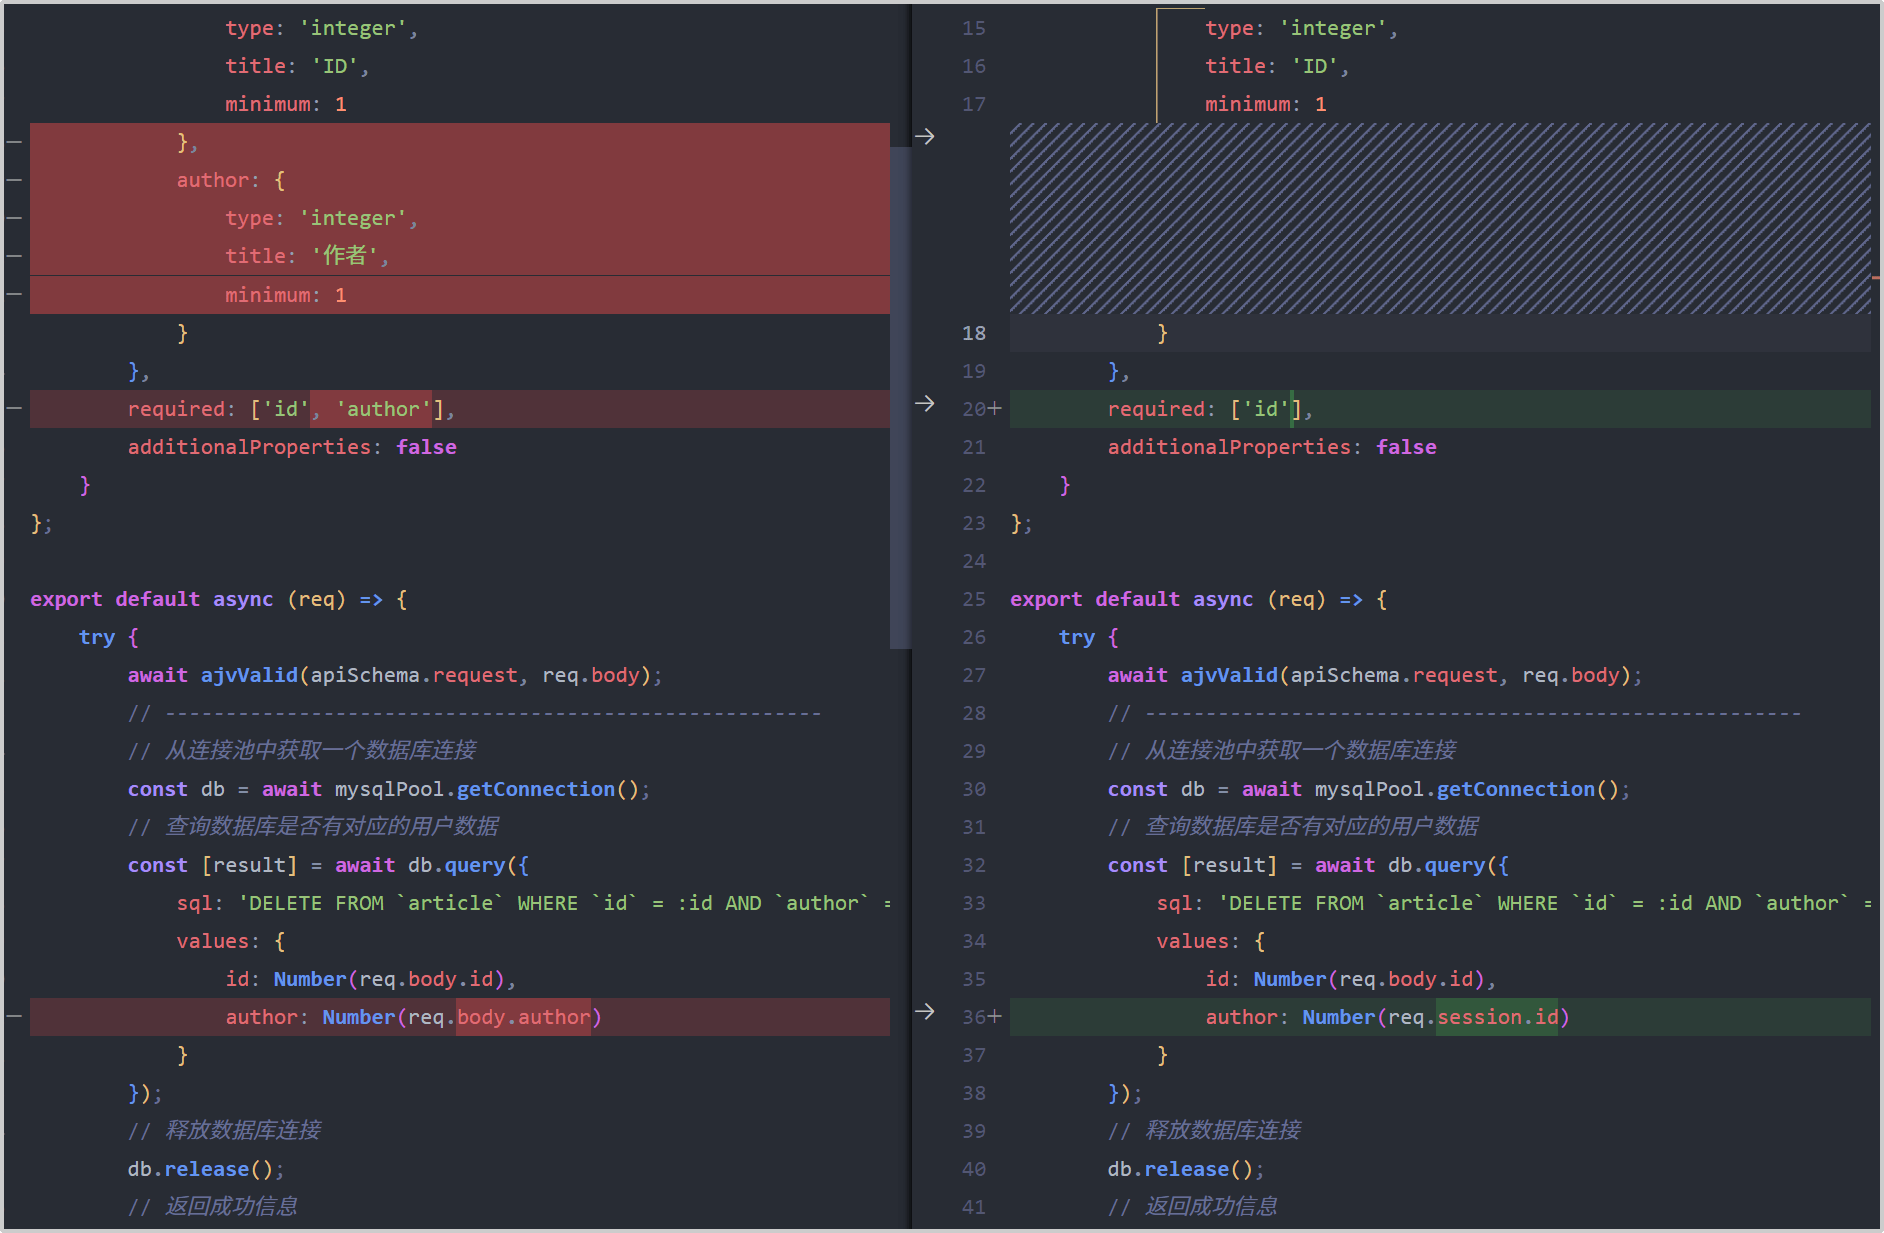Screen dimensions: 1884x1233
Task: Click the minus marker beside deleted 'author: {' line
Action: [x=14, y=180]
